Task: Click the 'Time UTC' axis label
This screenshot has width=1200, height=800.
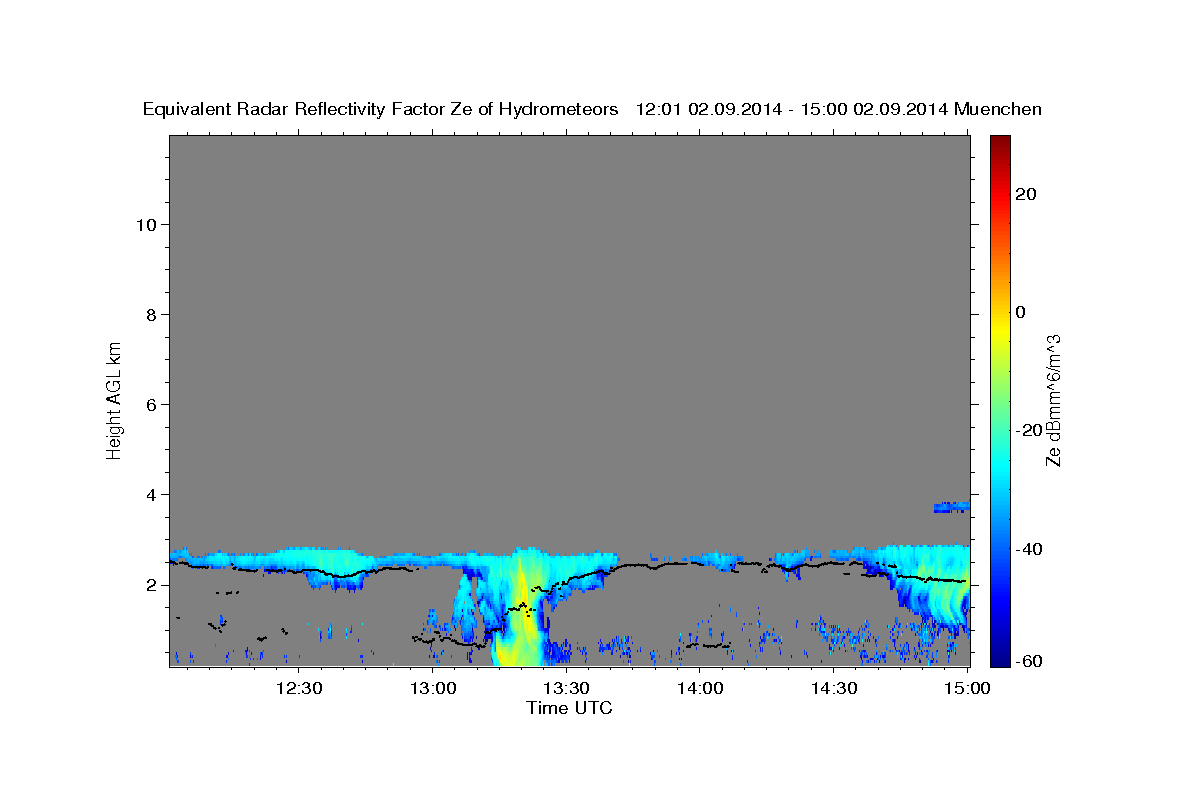Action: click(x=569, y=708)
